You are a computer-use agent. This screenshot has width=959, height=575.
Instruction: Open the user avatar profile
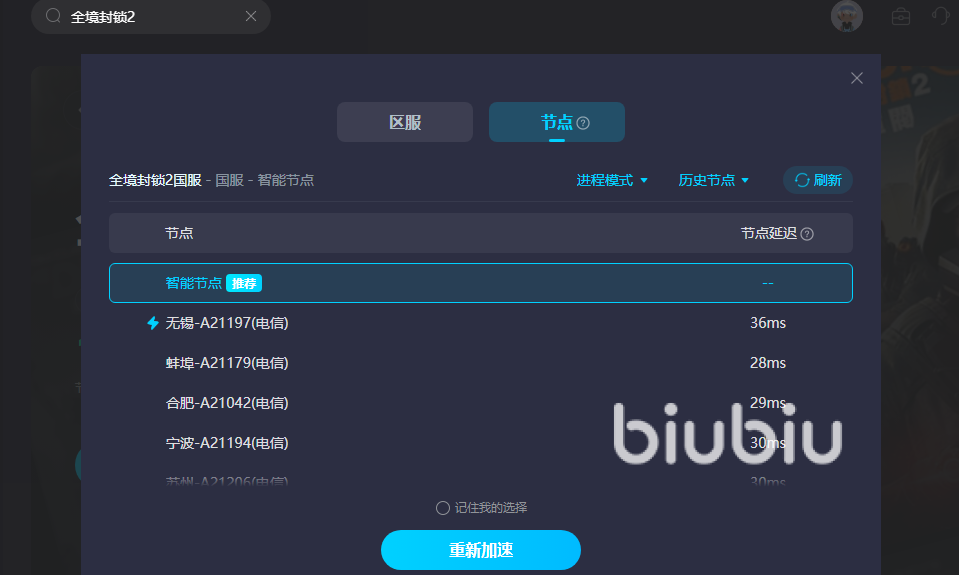(x=846, y=16)
